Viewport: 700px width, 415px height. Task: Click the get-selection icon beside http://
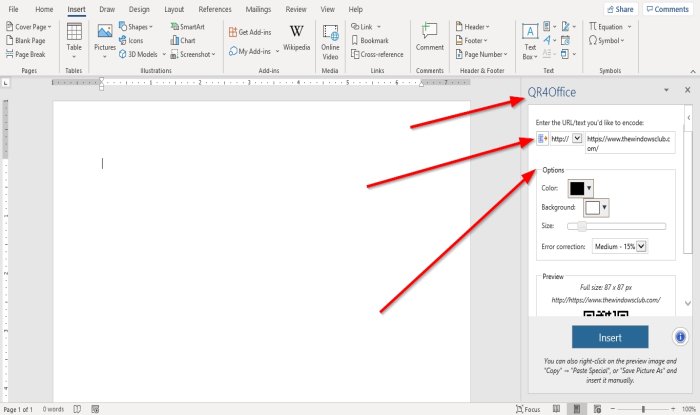click(x=542, y=138)
